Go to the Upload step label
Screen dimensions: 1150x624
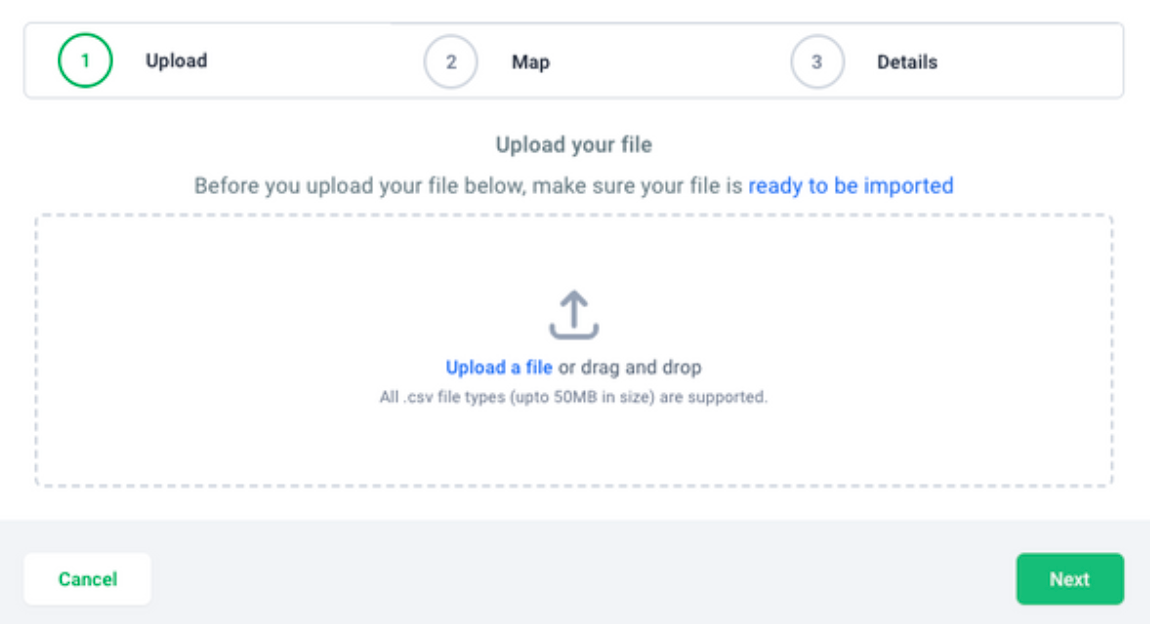(176, 61)
